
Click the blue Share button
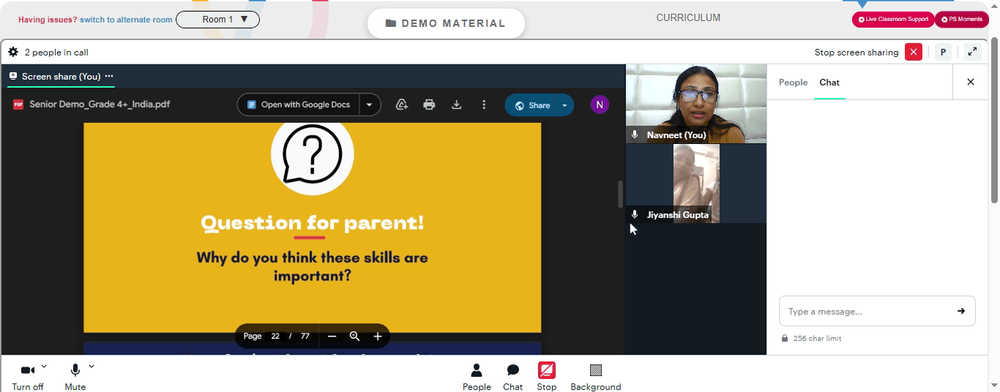pos(532,105)
